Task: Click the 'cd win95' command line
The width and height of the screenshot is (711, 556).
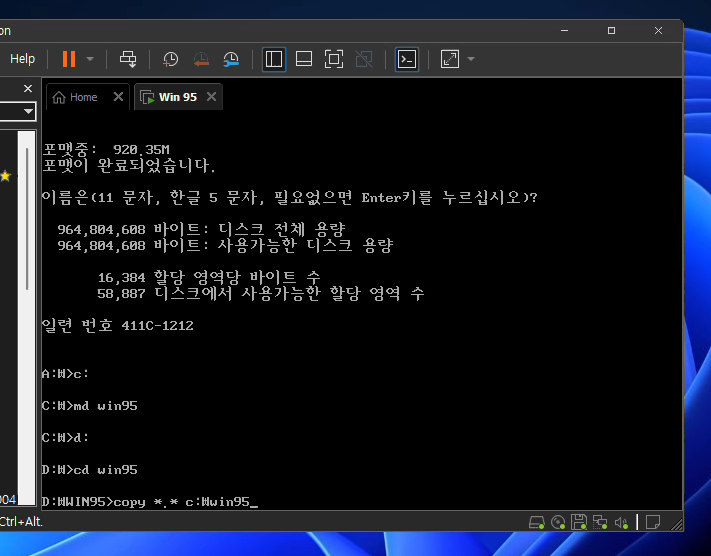Action: click(x=90, y=470)
